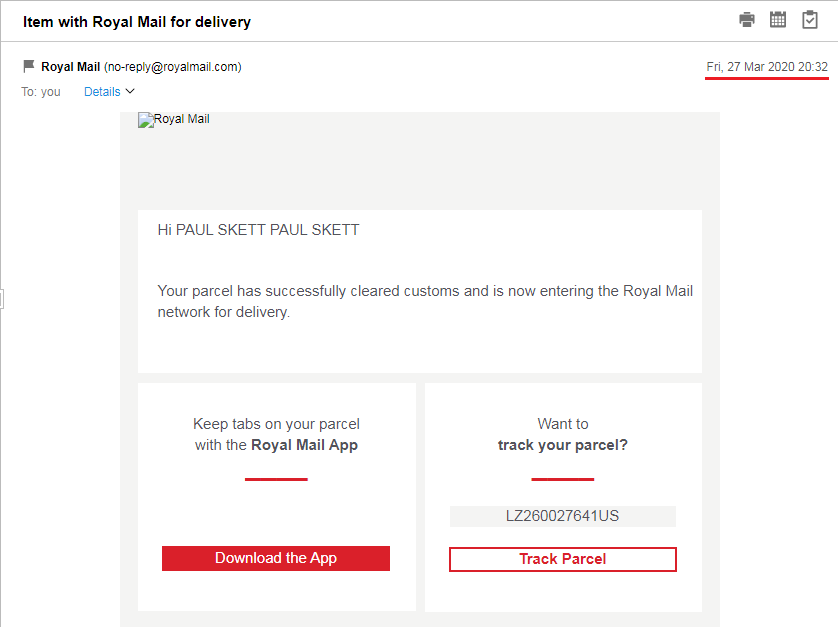The image size is (838, 627).
Task: Select tracking number LZ260027641US
Action: [x=562, y=516]
